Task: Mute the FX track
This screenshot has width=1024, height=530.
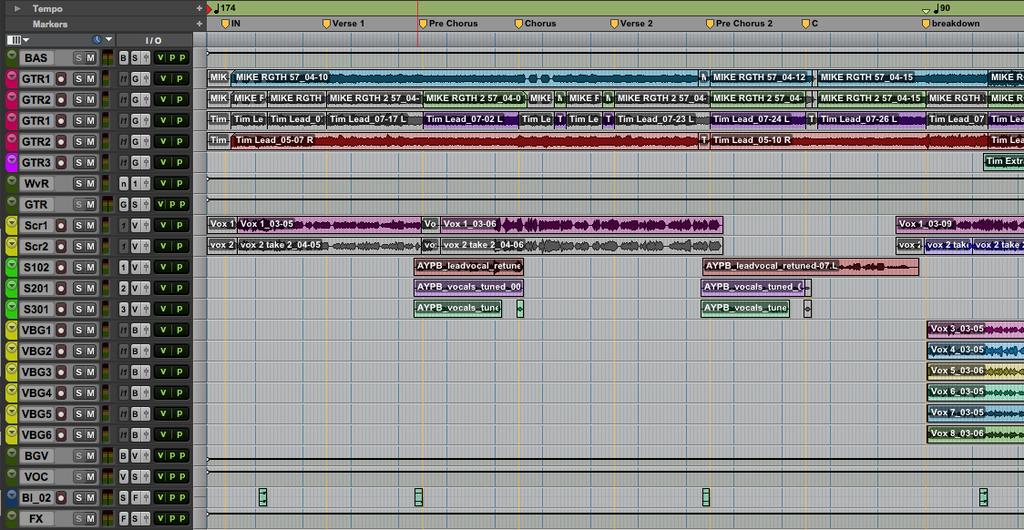Action: pos(91,519)
